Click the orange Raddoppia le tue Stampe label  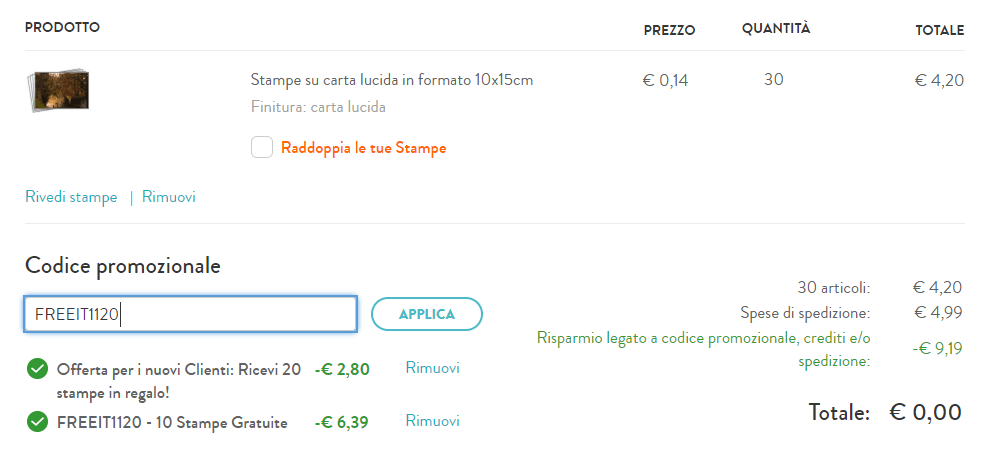[x=363, y=148]
